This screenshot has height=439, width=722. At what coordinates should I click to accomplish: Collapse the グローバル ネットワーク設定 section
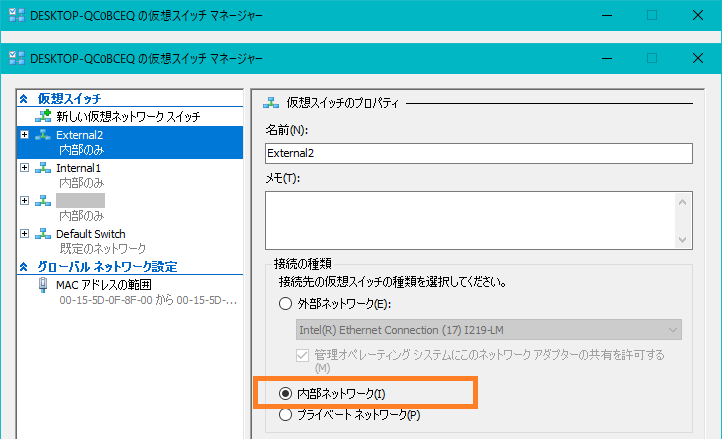pyautogui.click(x=24, y=266)
